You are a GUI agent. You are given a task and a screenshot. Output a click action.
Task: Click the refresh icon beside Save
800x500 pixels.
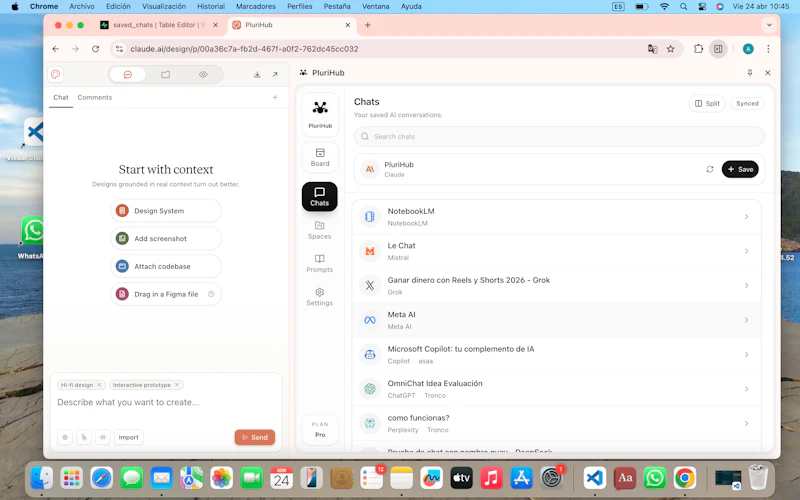(710, 169)
